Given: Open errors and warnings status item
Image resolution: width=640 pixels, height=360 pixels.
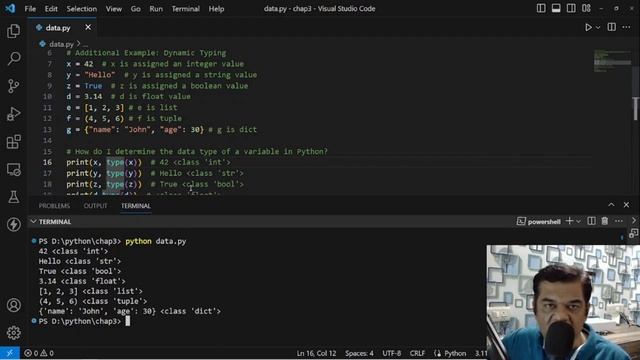Looking at the screenshot, I should click(x=39, y=353).
